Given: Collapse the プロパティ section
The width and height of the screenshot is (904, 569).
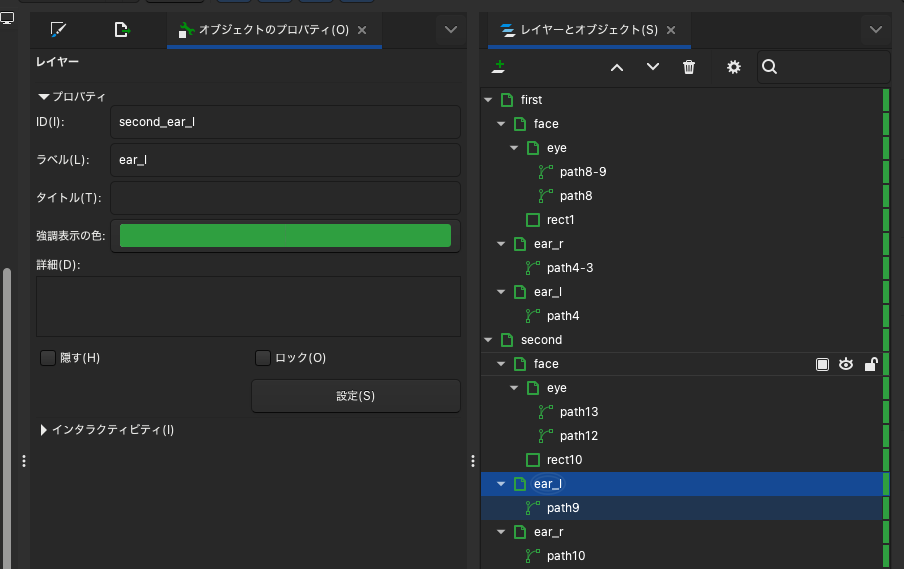Looking at the screenshot, I should pyautogui.click(x=43, y=97).
